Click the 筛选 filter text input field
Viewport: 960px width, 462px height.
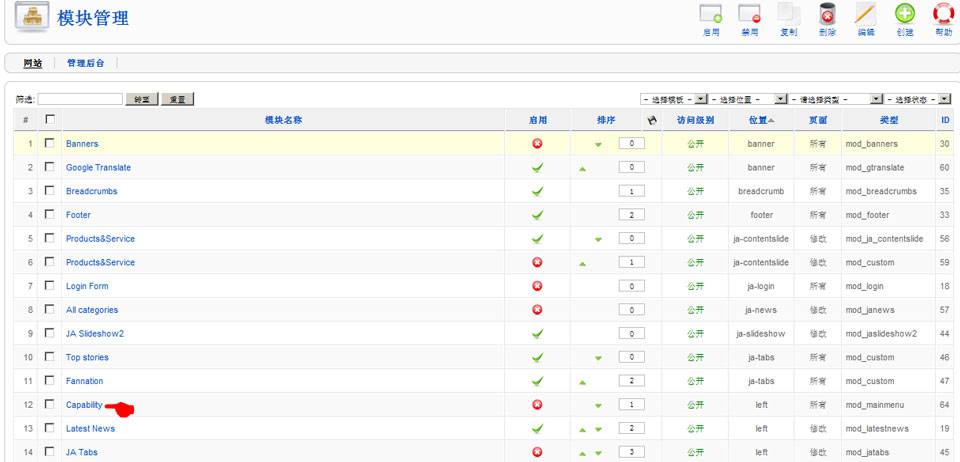point(80,99)
